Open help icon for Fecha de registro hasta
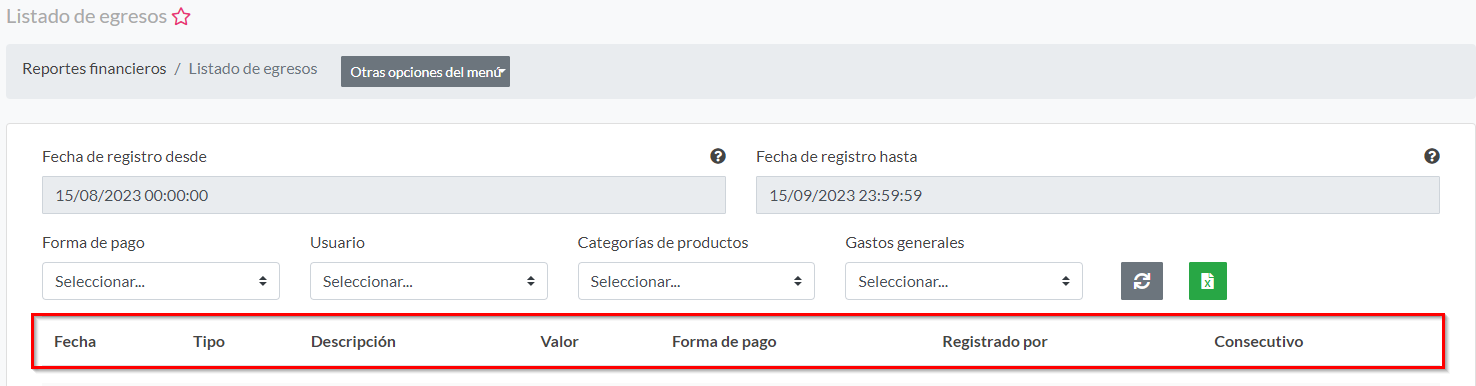The image size is (1476, 386). (1432, 156)
